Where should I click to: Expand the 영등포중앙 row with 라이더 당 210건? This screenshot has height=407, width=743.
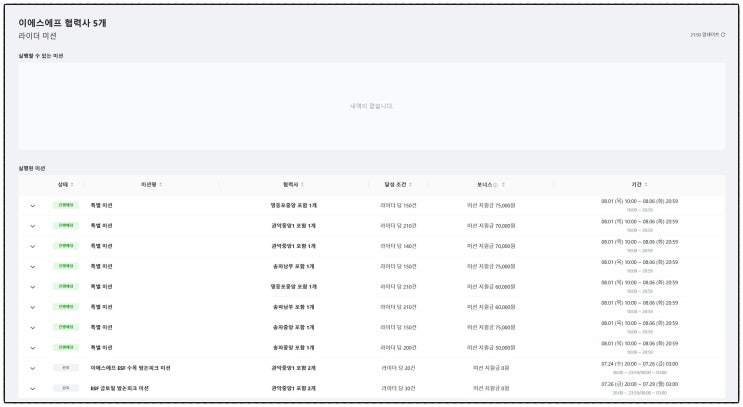tap(33, 287)
